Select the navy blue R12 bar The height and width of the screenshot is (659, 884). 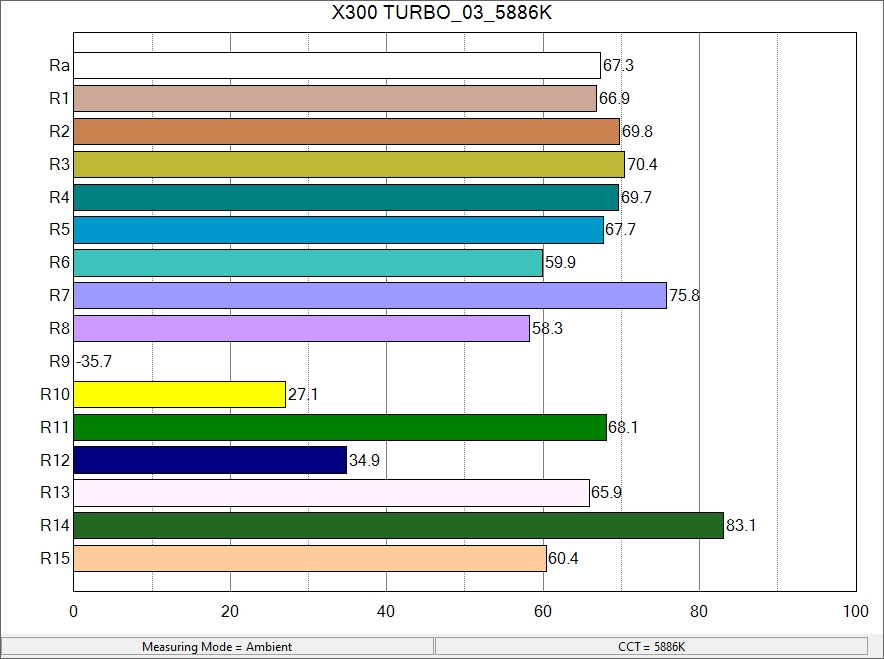(210, 460)
